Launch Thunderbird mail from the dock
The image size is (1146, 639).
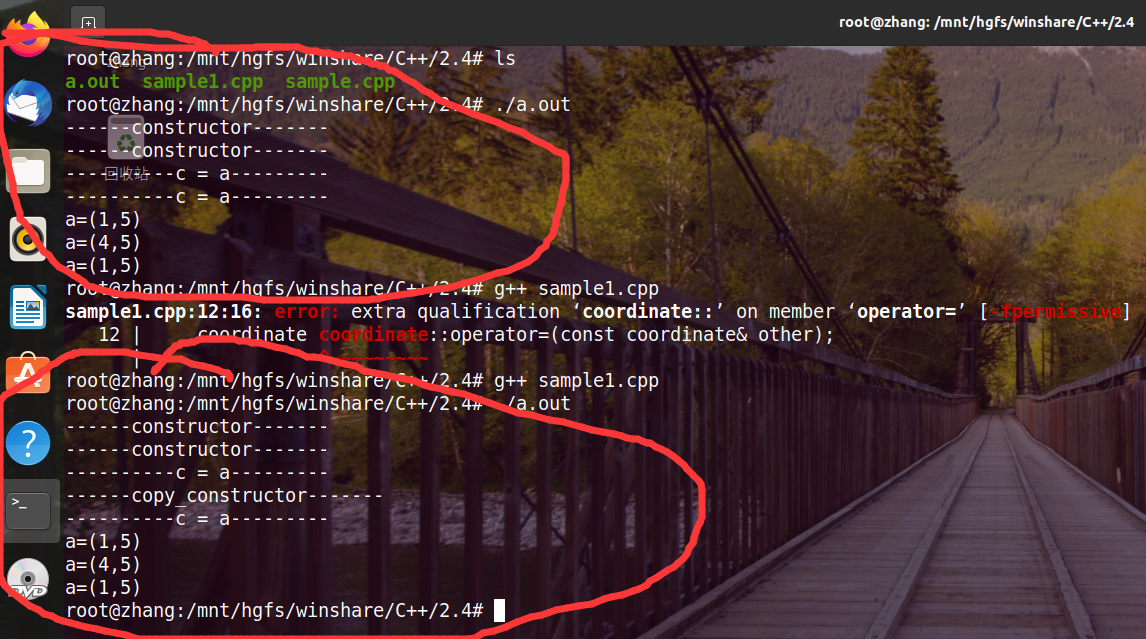coord(28,103)
